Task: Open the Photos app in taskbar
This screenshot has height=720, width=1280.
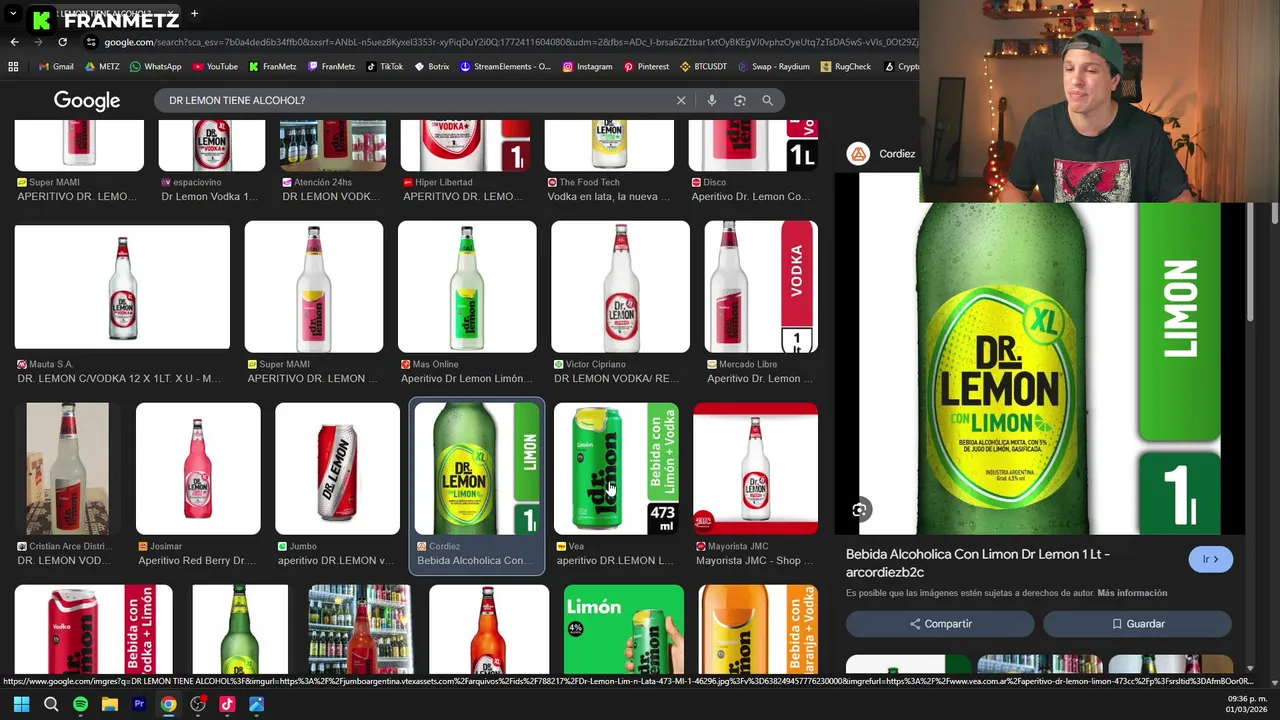Action: click(x=256, y=704)
